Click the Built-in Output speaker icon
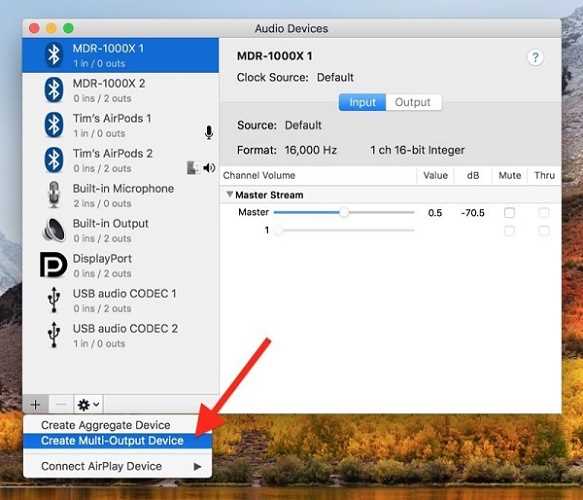 coord(54,230)
